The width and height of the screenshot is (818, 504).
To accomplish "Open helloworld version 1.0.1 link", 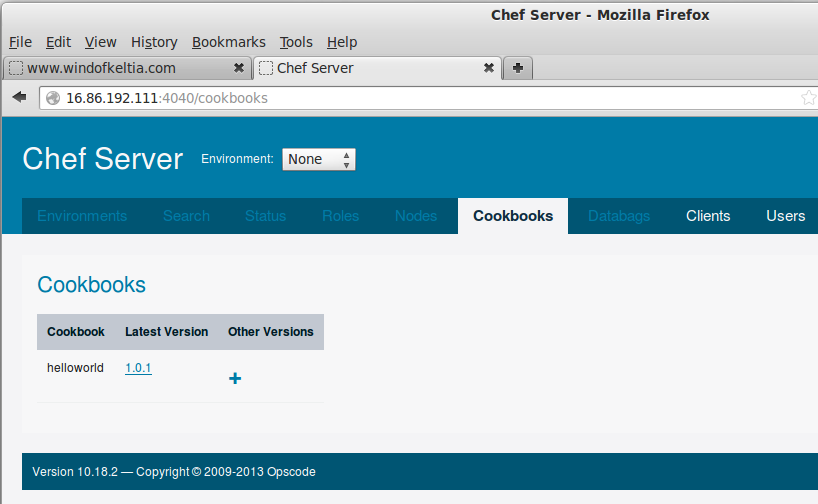I will pyautogui.click(x=138, y=368).
